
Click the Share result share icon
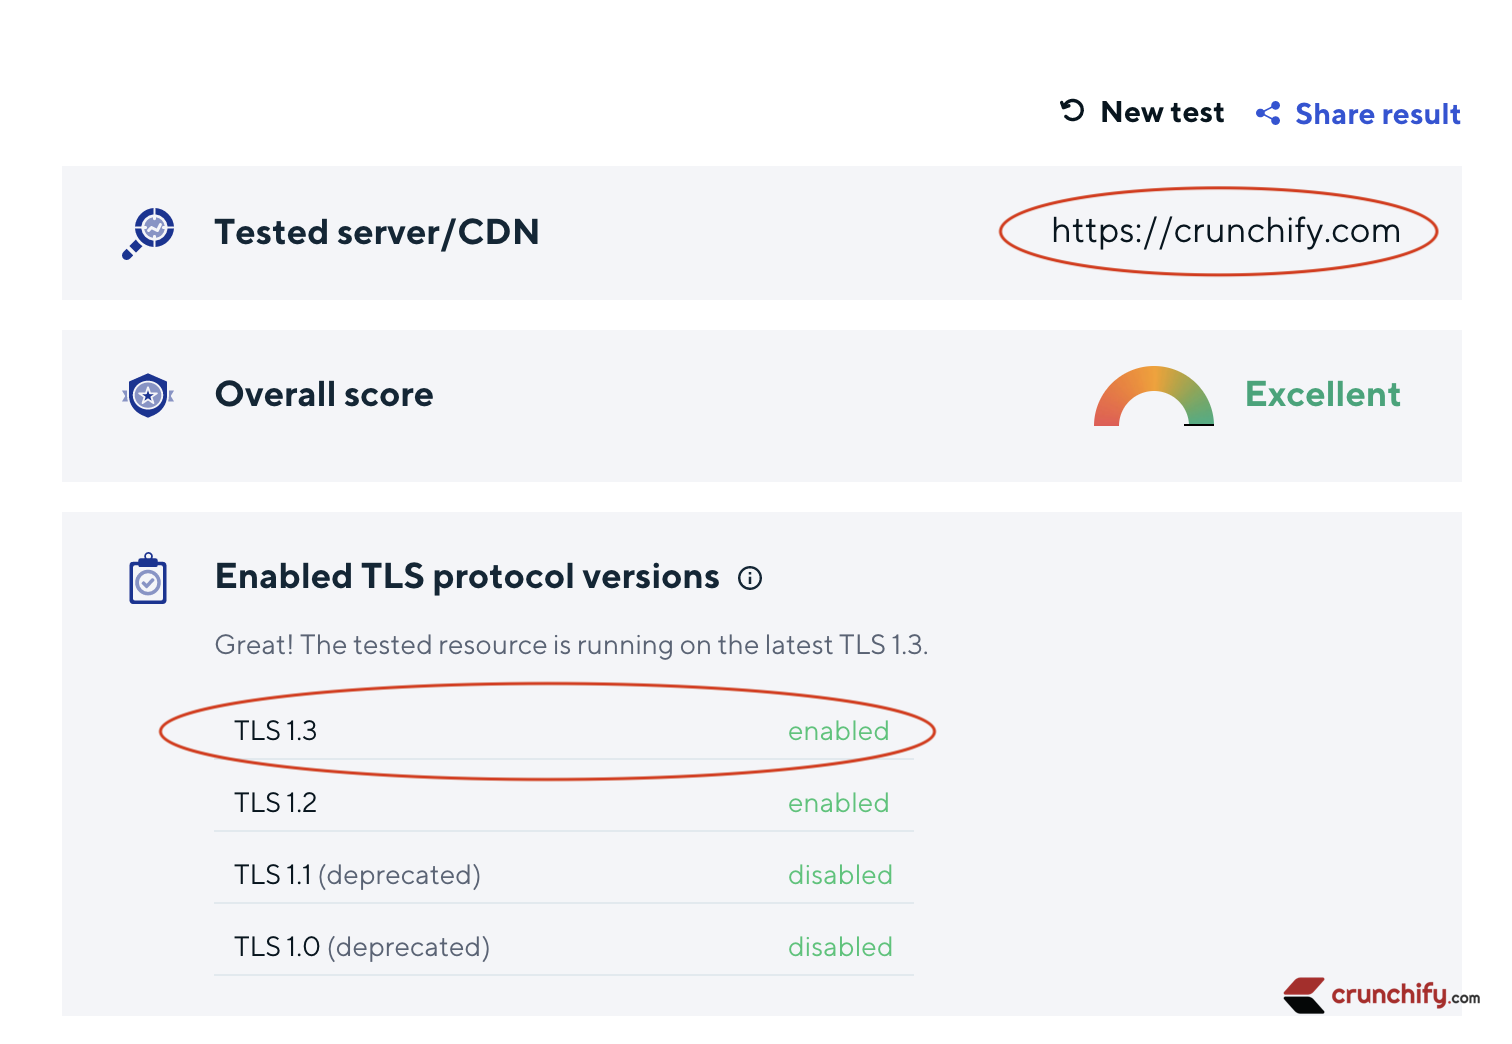pos(1268,114)
